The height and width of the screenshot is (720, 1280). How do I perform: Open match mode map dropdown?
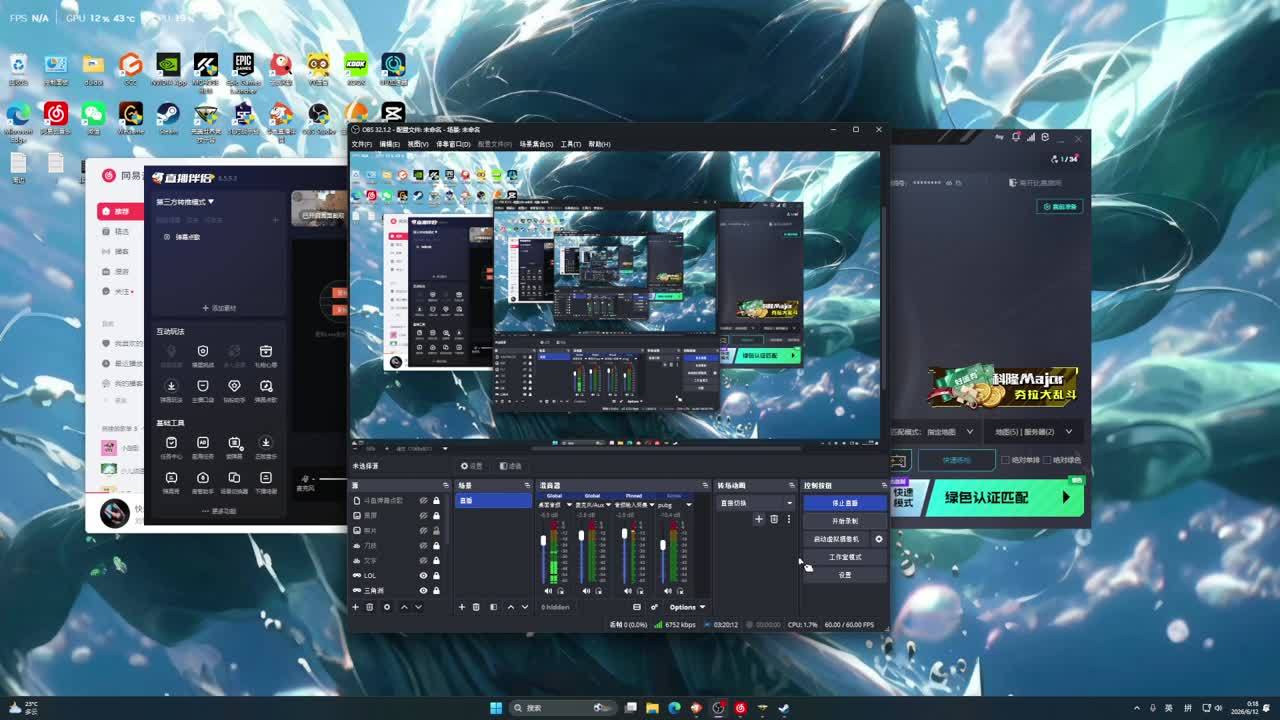934,432
